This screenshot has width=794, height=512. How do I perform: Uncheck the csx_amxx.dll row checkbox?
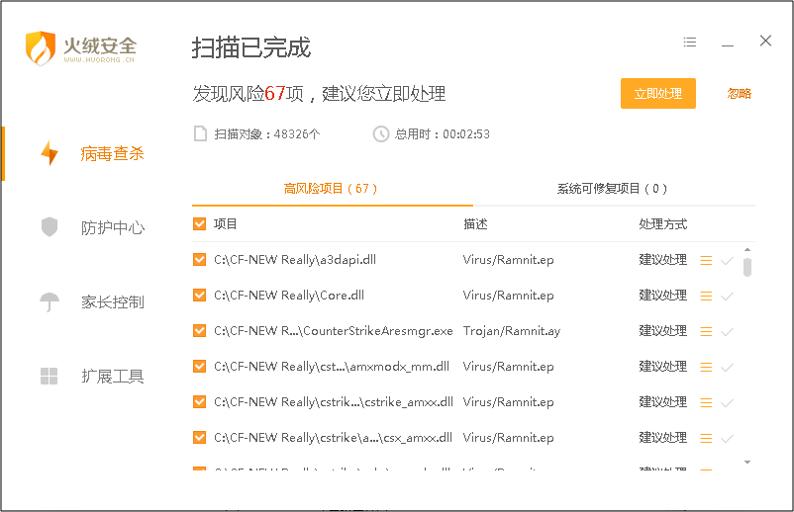(x=200, y=437)
